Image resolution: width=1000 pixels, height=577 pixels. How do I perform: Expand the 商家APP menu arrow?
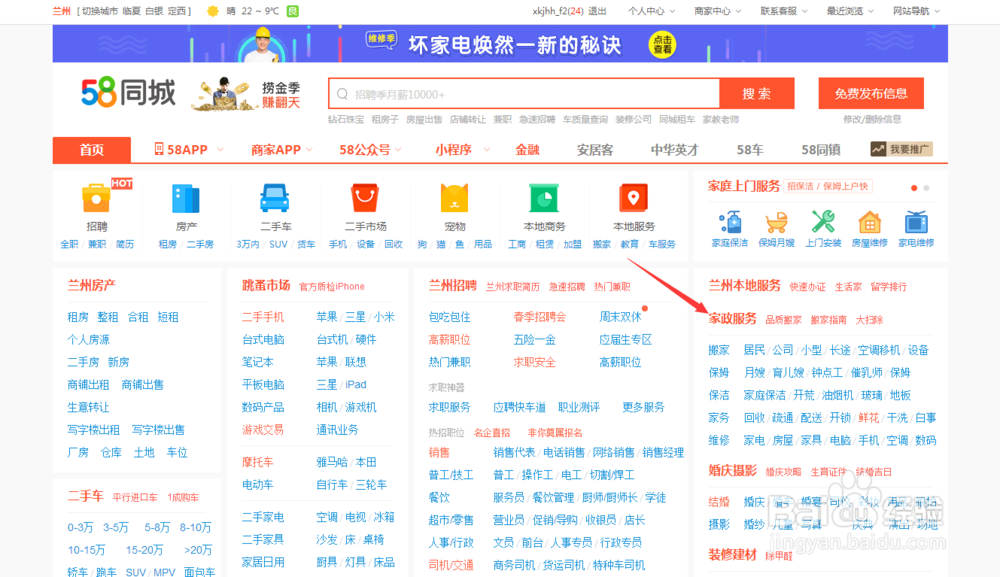309,150
